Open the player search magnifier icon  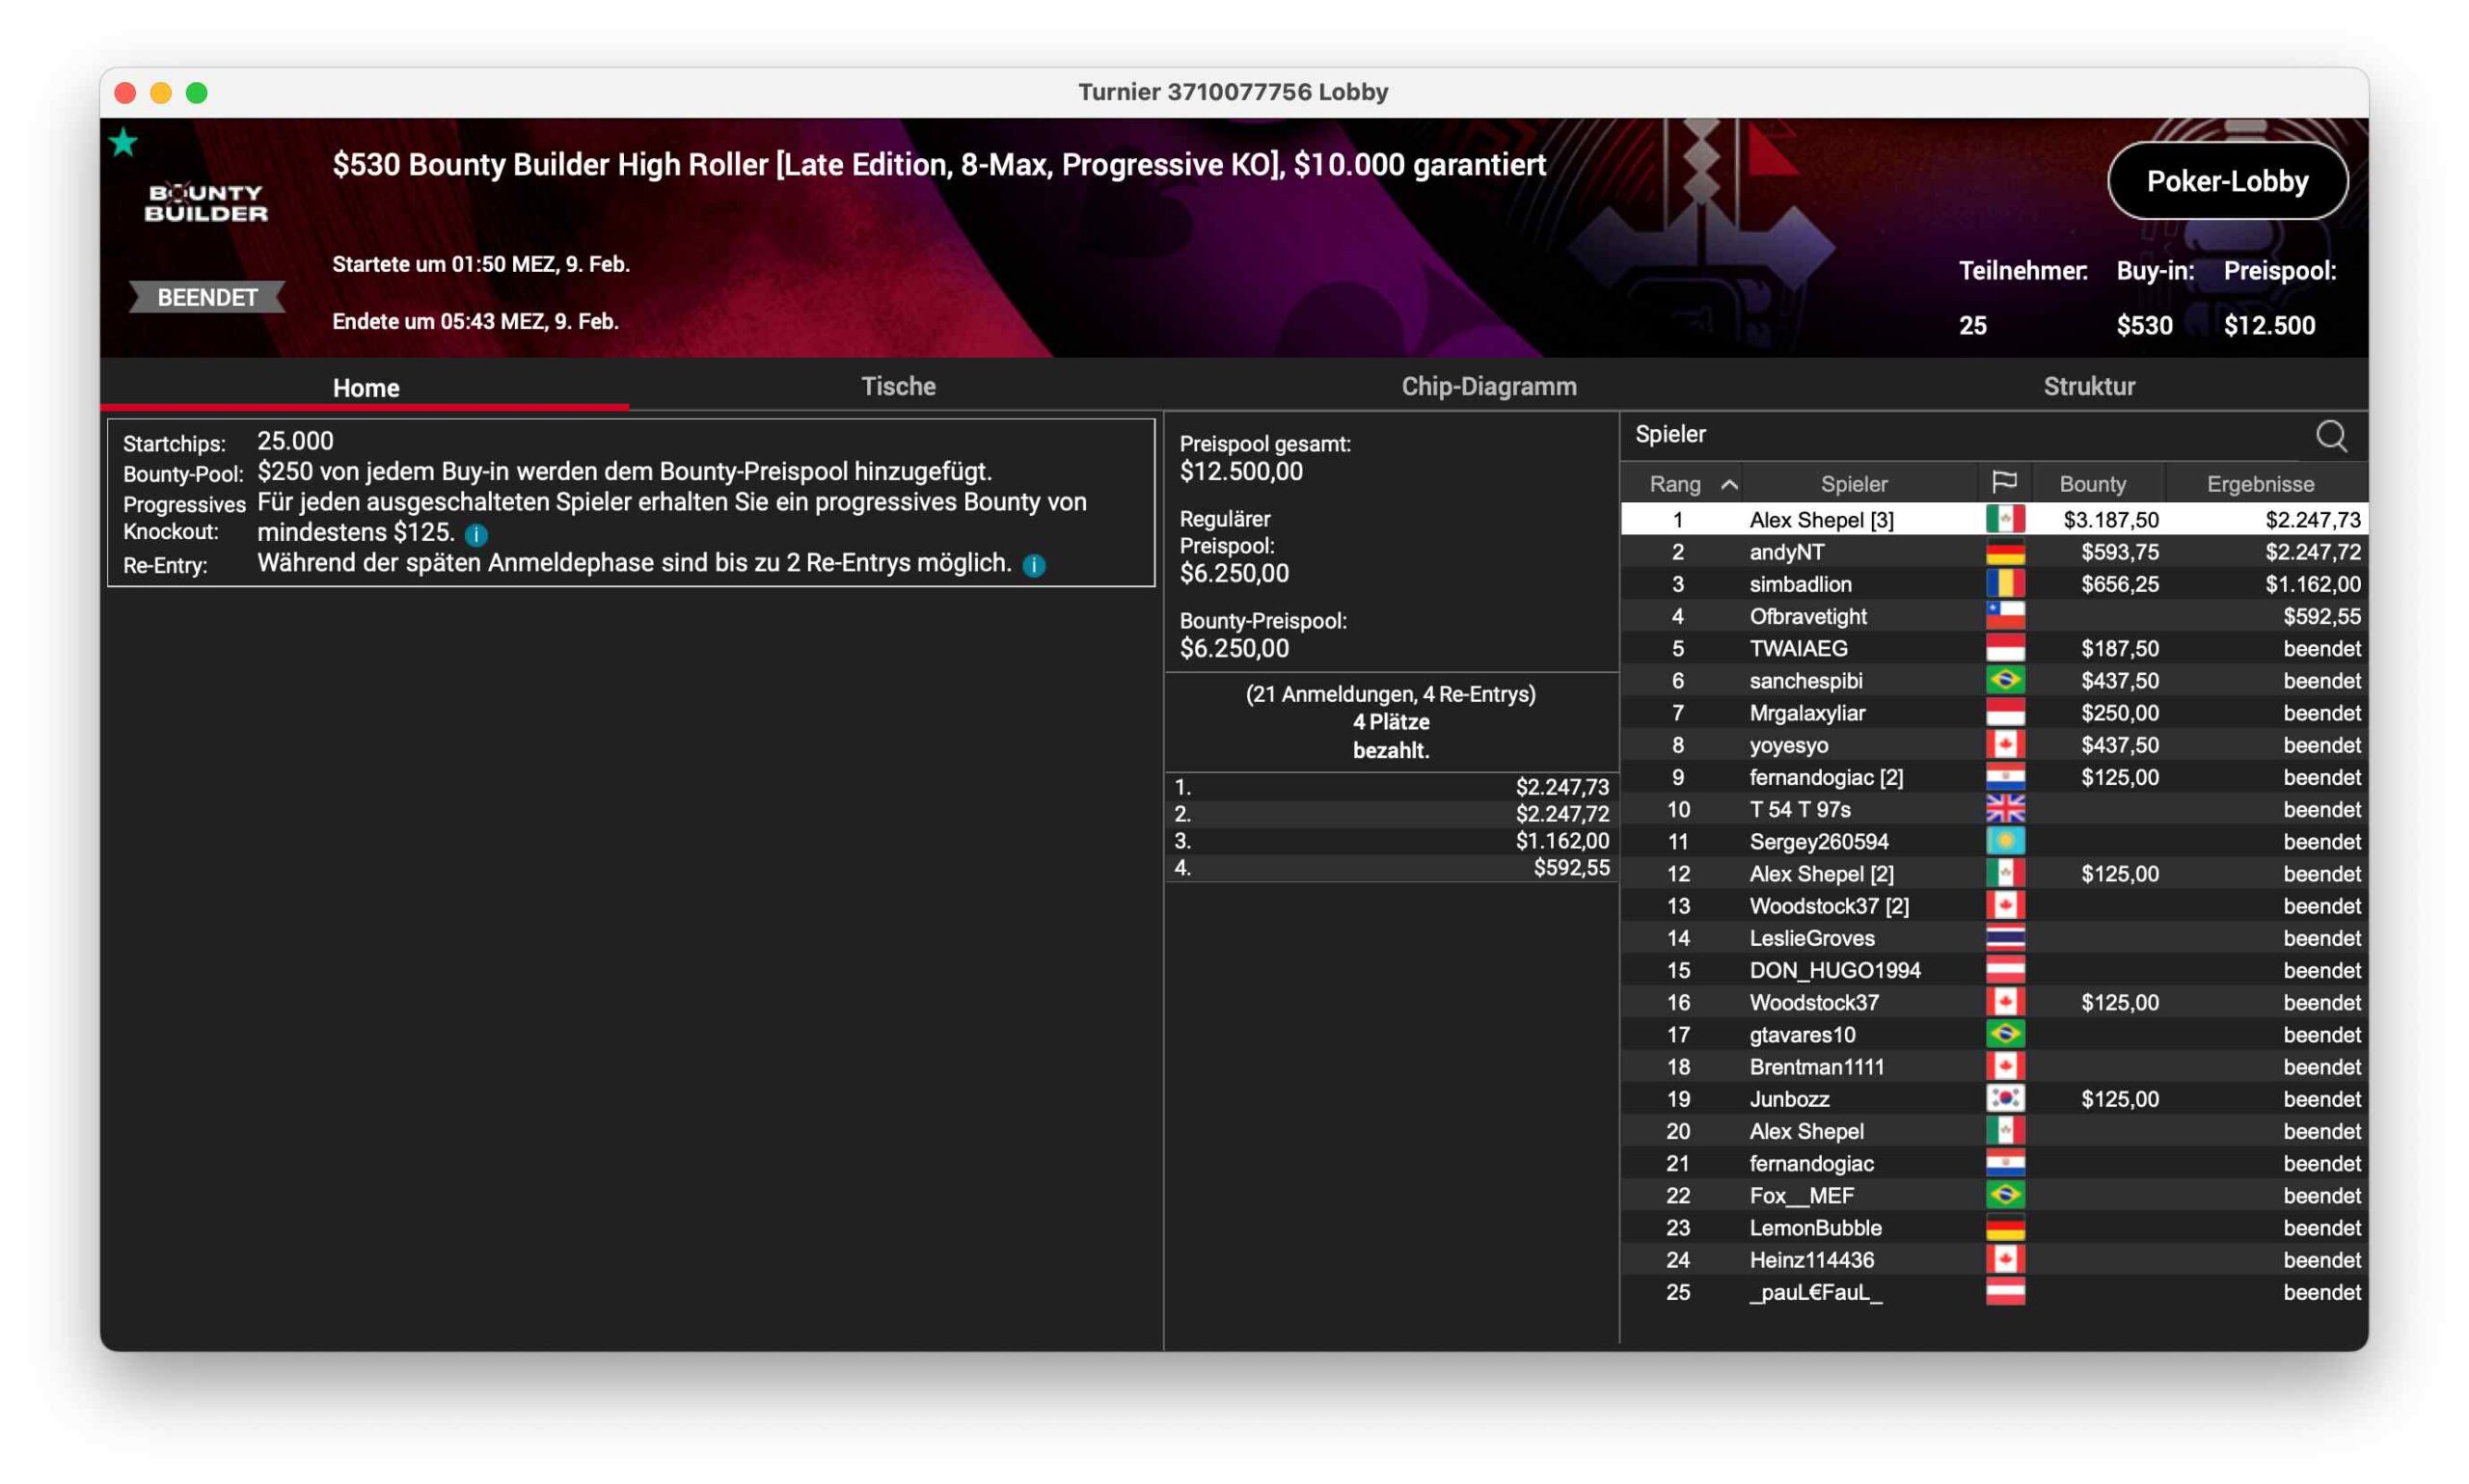pos(2330,436)
